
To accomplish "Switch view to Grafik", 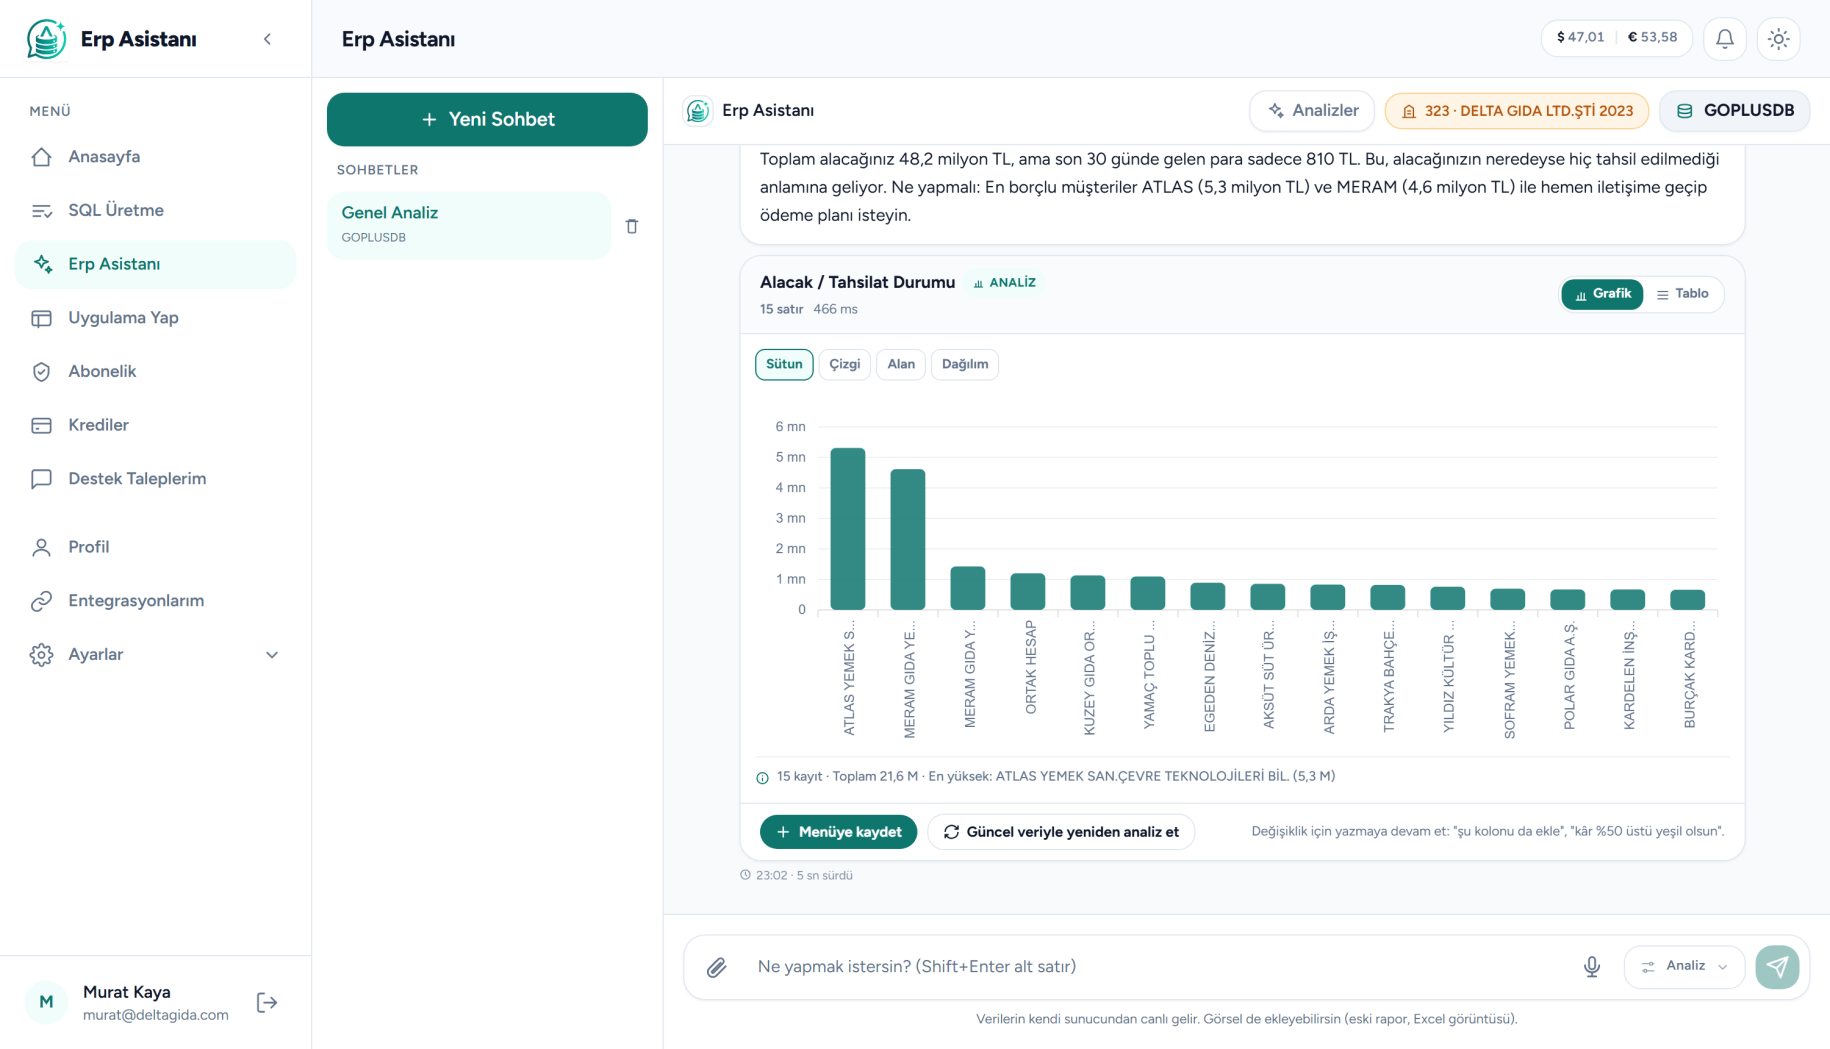I will tap(1602, 294).
